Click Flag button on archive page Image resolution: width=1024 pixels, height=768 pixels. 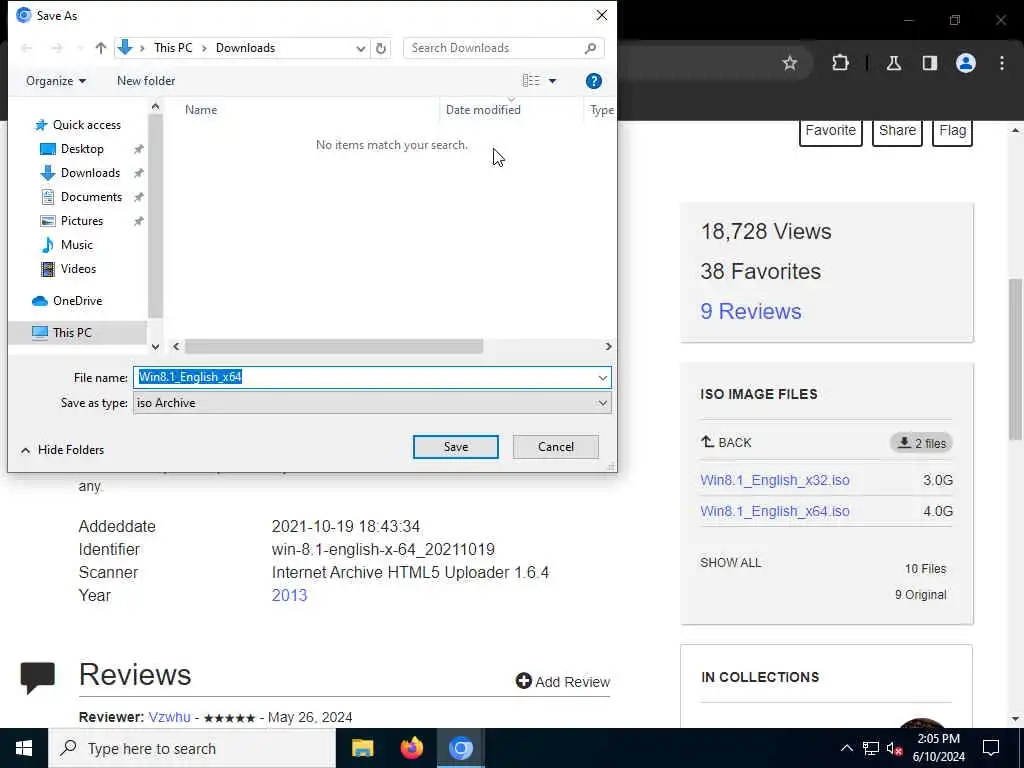[x=953, y=131]
